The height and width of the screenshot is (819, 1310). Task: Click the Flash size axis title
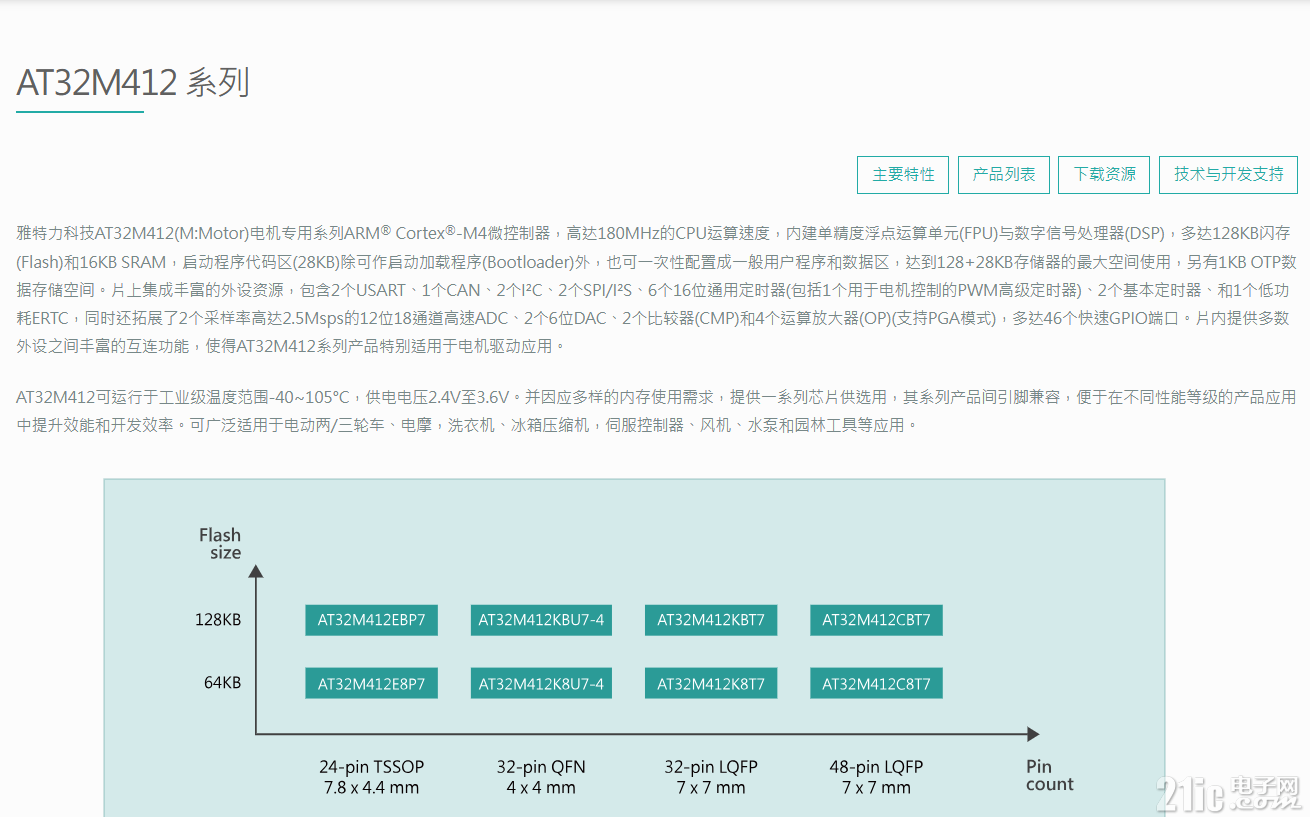pos(220,544)
